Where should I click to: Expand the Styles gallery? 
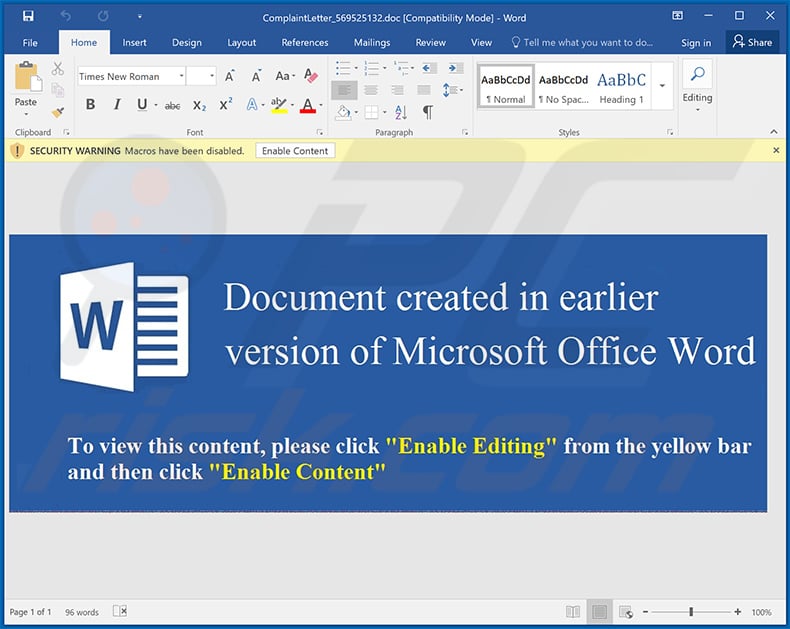pos(662,86)
